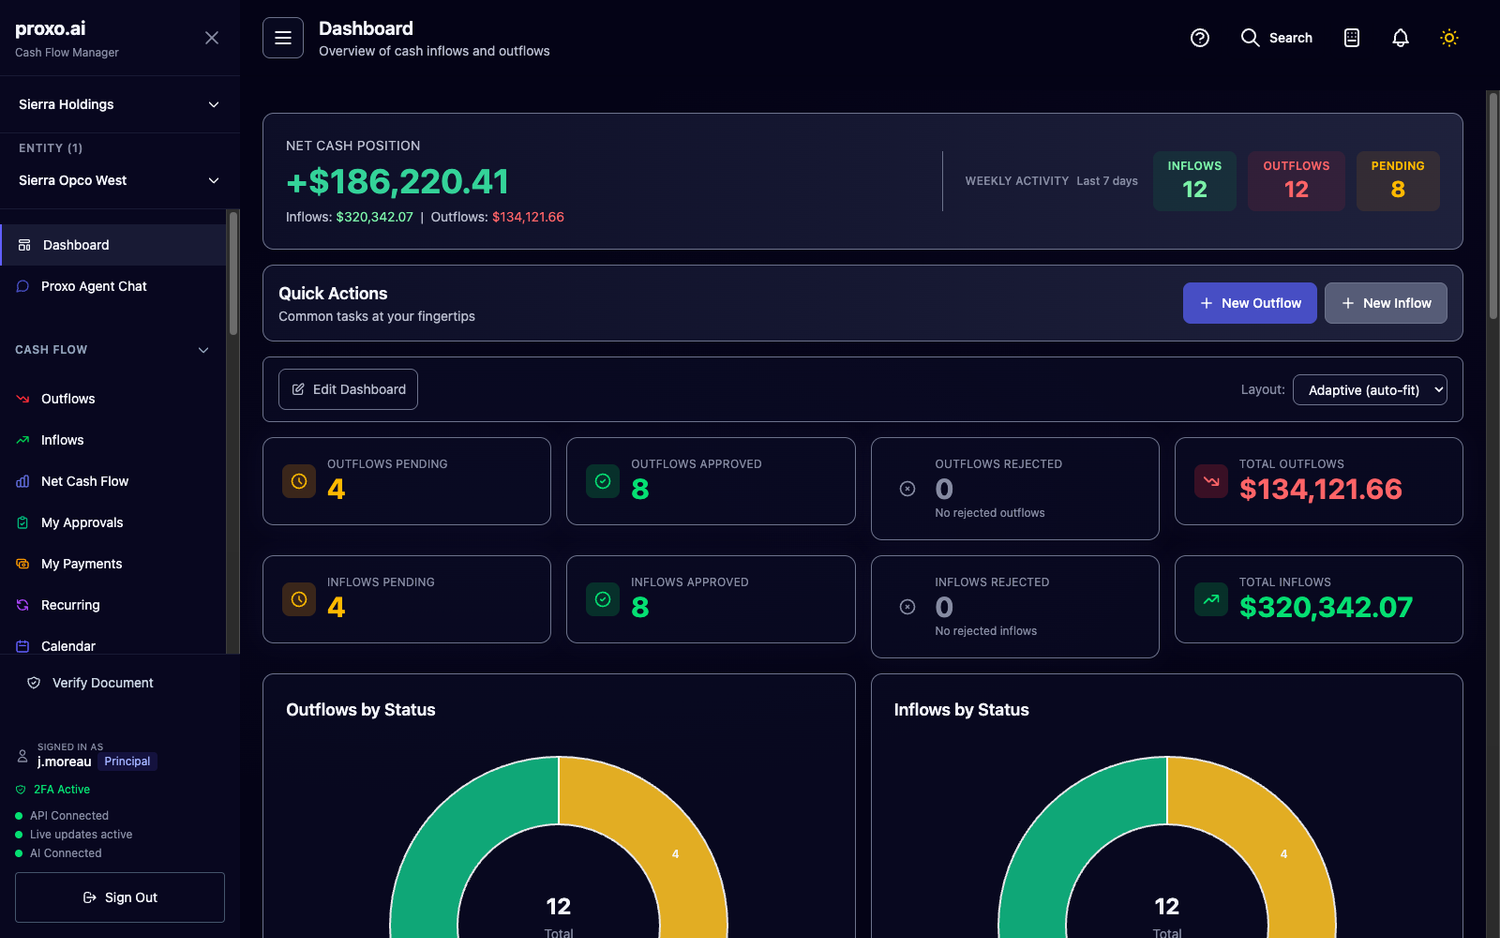
Task: Go to Outflows in sidebar
Action: 113,399
